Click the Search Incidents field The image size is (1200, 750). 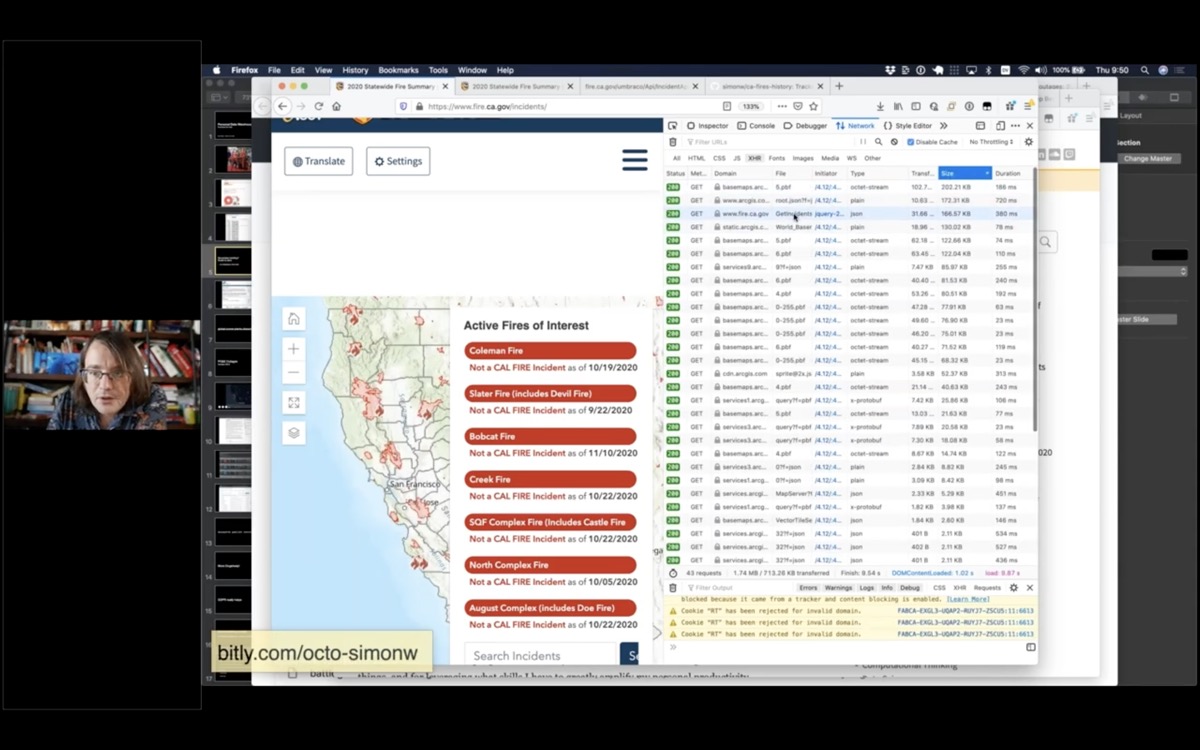point(540,656)
